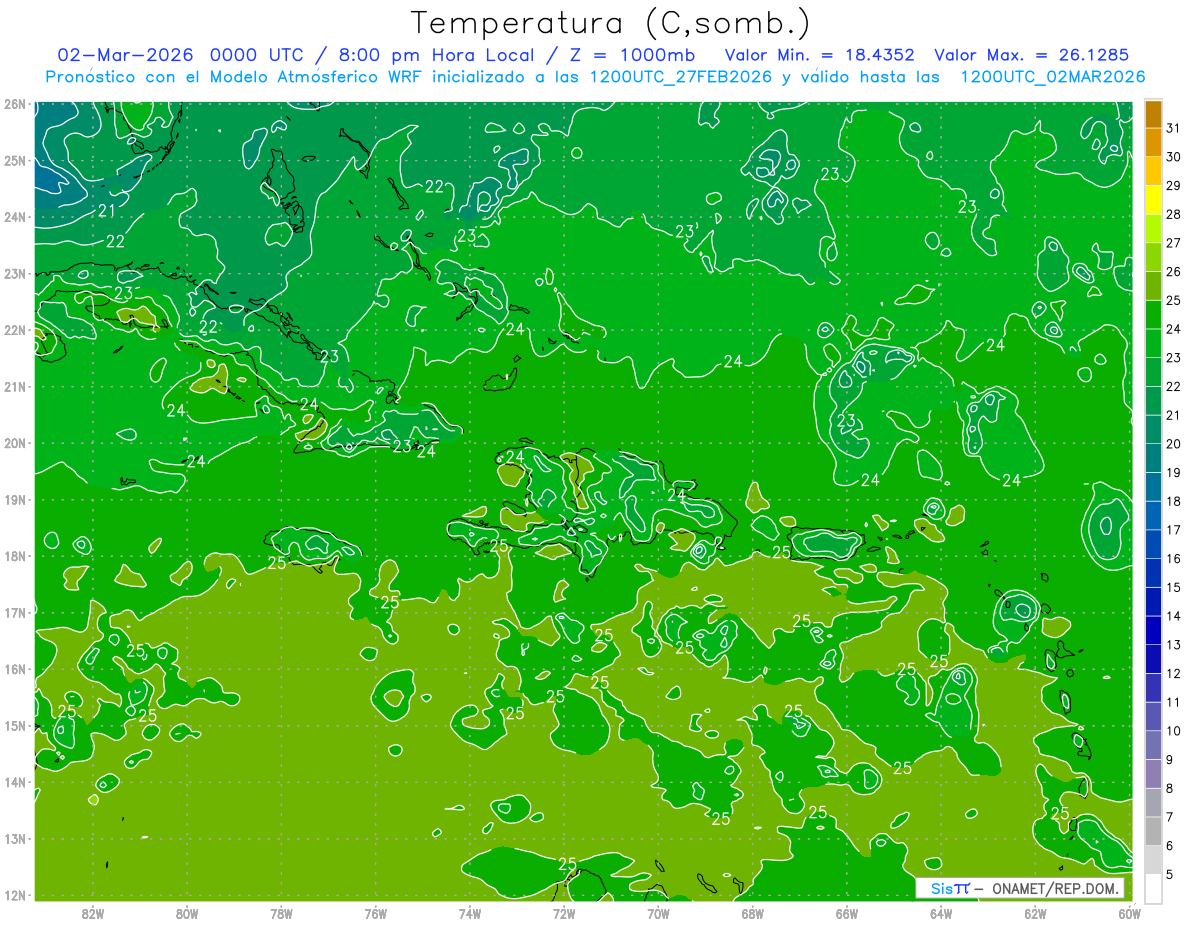Click the "1200UTC_02MAR2026" valid-until time
This screenshot has width=1200, height=927.
1053,76
